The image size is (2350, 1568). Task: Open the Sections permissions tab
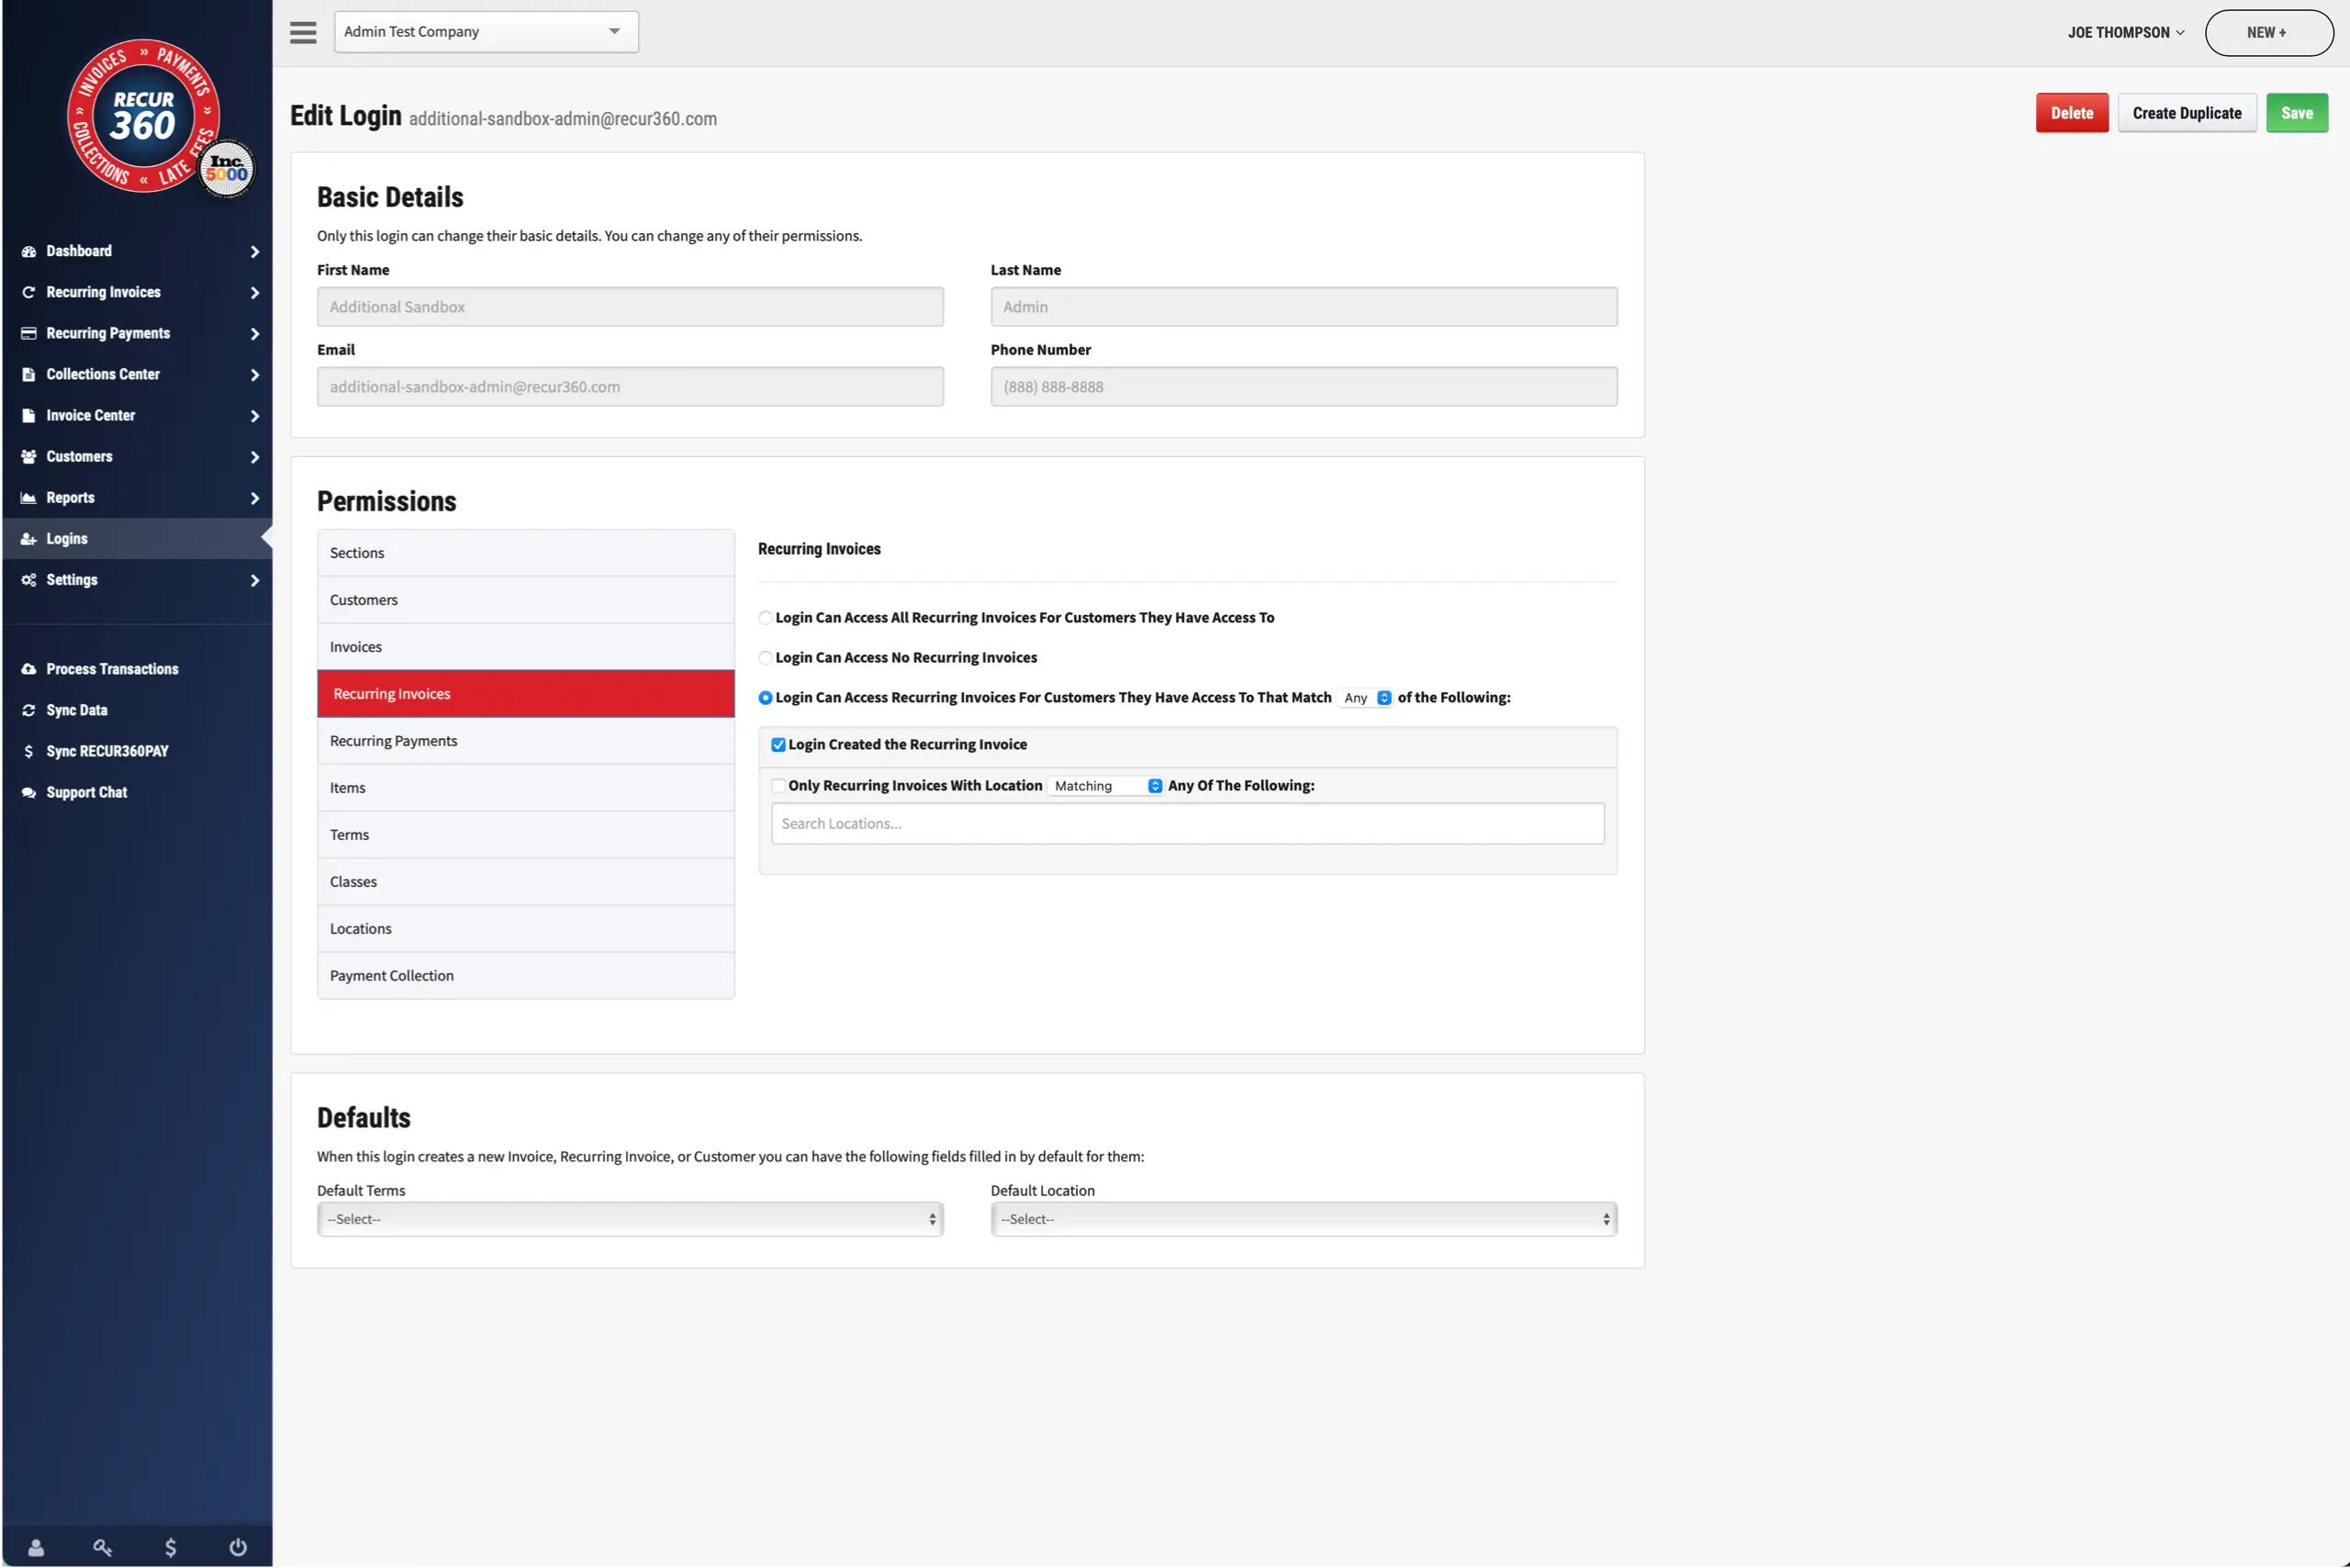(x=526, y=553)
